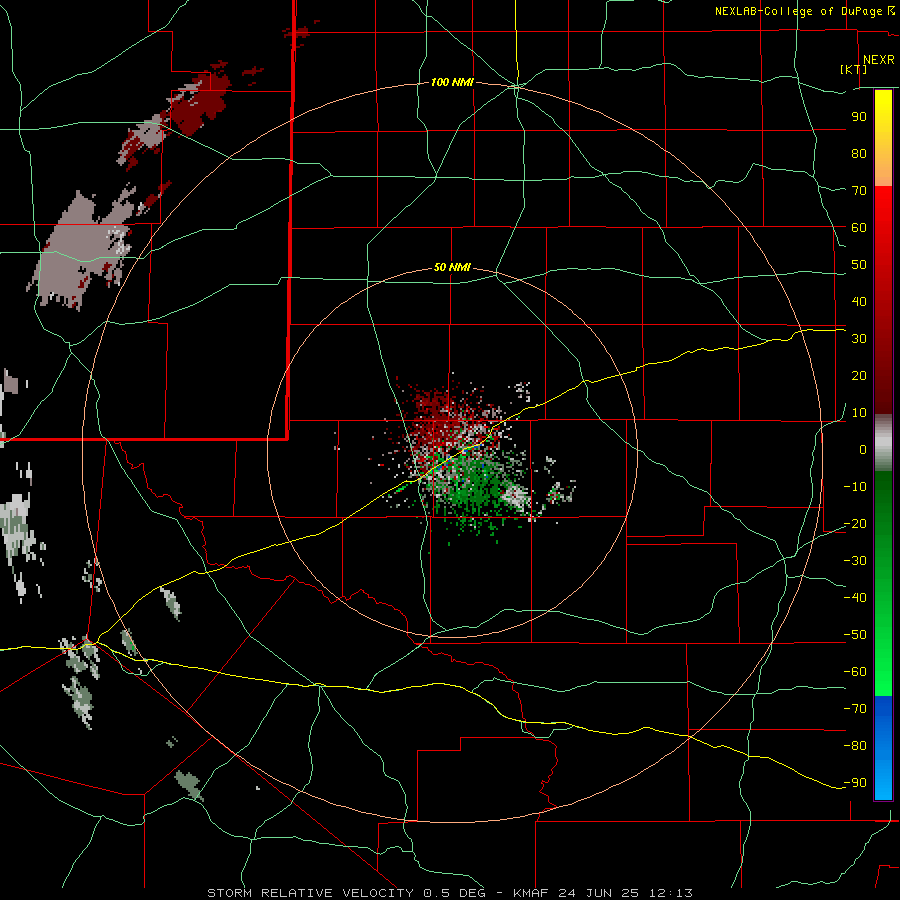Click the -80 value on velocity scale
This screenshot has width=900, height=900.
click(x=855, y=746)
